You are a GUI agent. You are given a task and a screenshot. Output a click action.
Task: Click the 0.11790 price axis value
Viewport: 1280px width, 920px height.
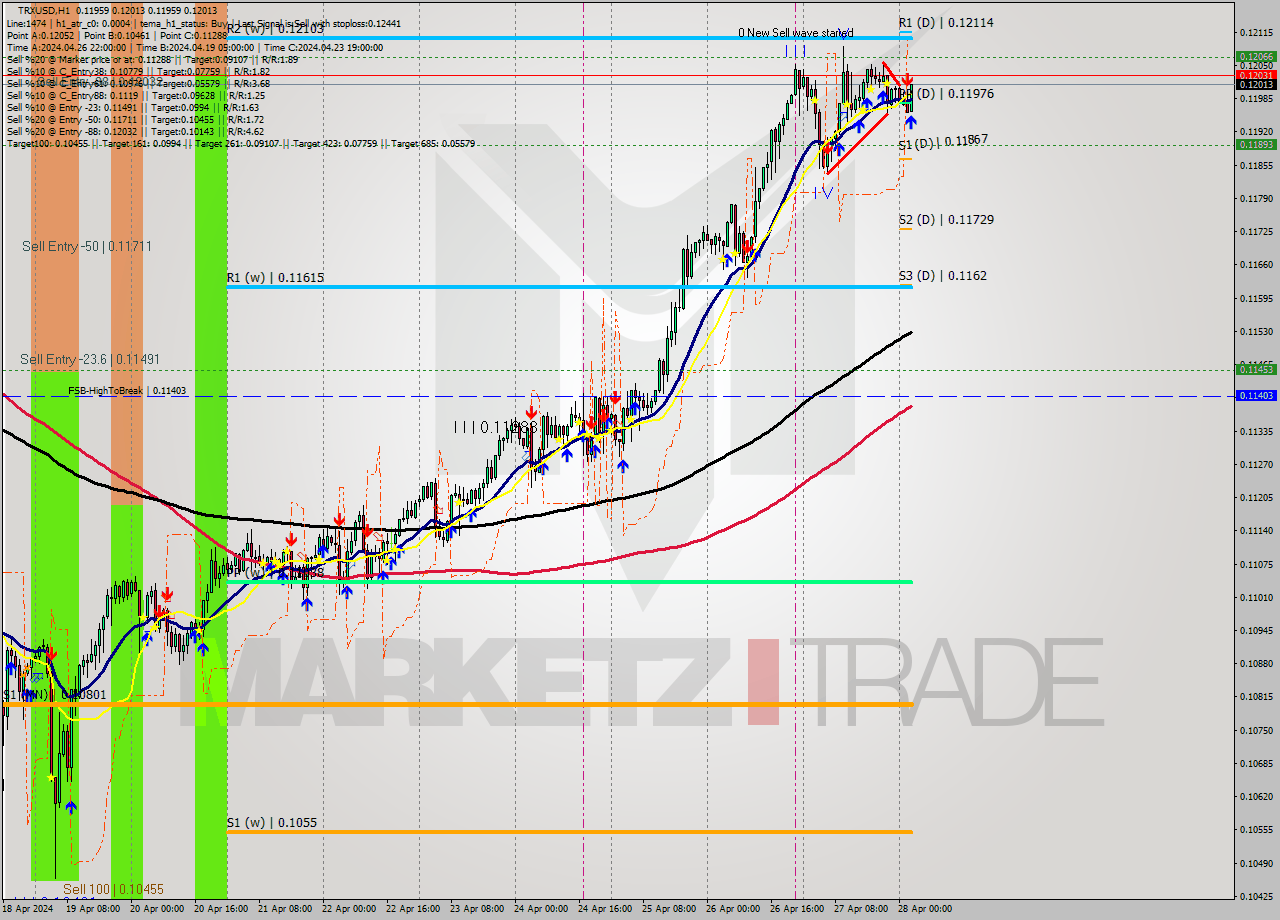click(x=1256, y=198)
